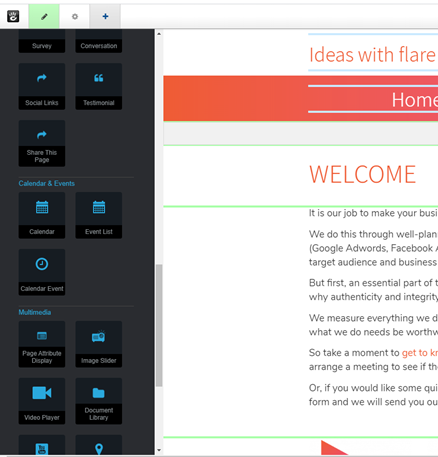Choose the Testimonial block
The image size is (438, 457).
click(x=99, y=86)
